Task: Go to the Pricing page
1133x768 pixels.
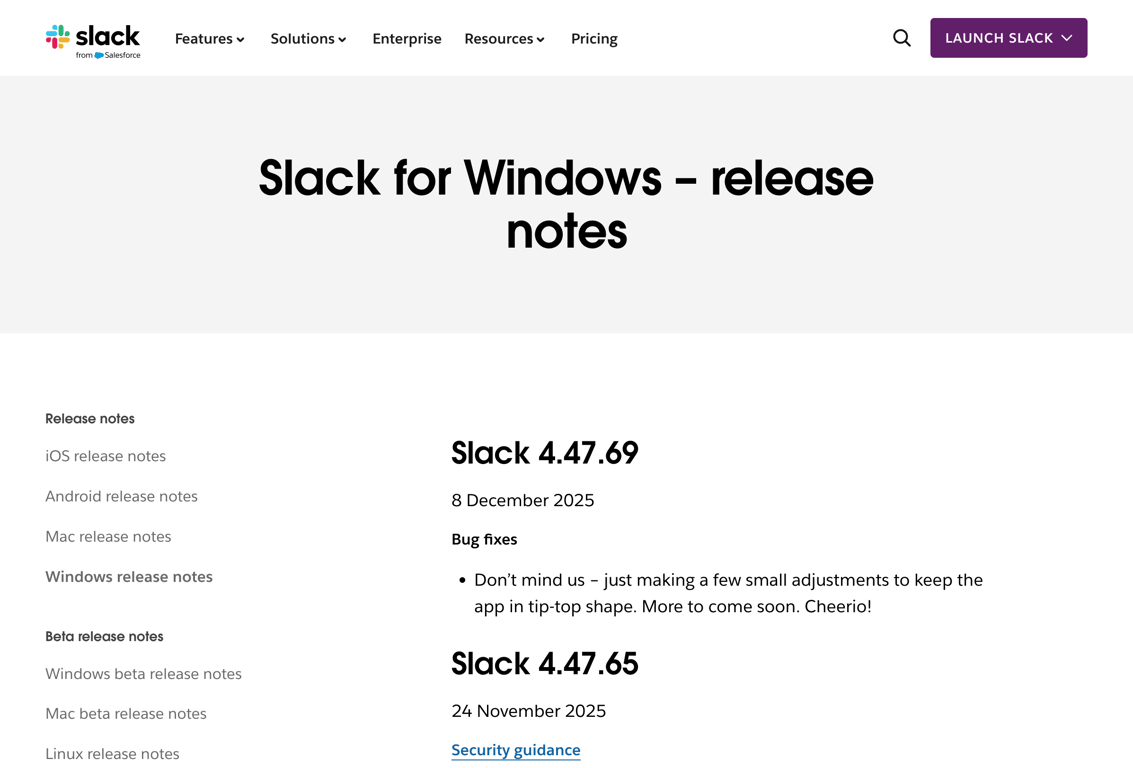Action: [x=594, y=39]
